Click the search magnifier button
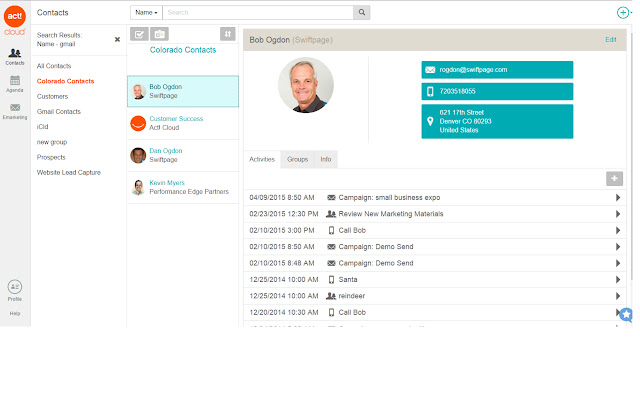 click(x=362, y=12)
